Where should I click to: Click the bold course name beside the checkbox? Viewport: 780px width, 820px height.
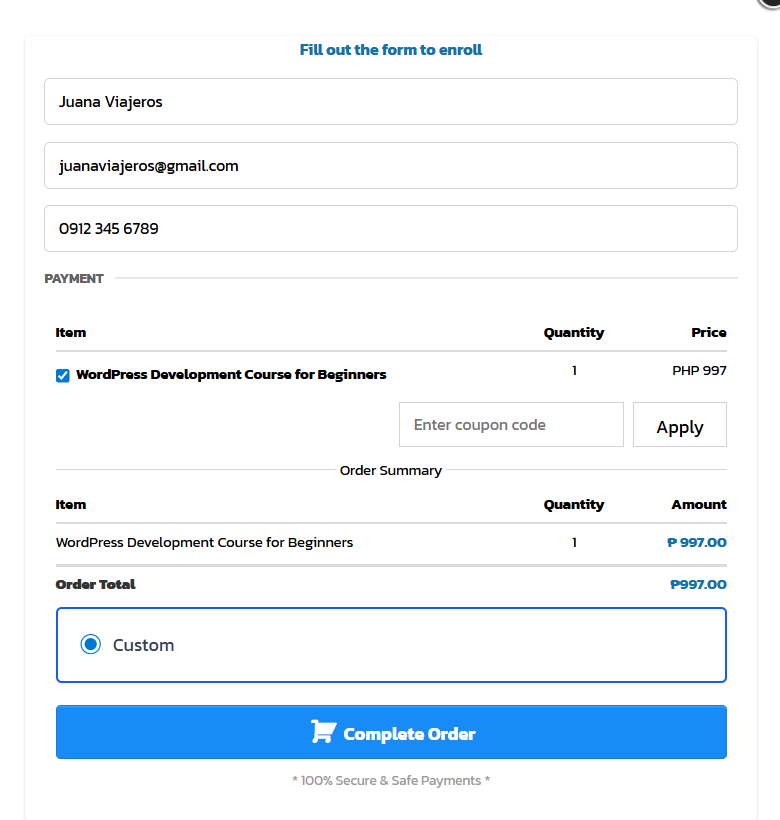(231, 375)
